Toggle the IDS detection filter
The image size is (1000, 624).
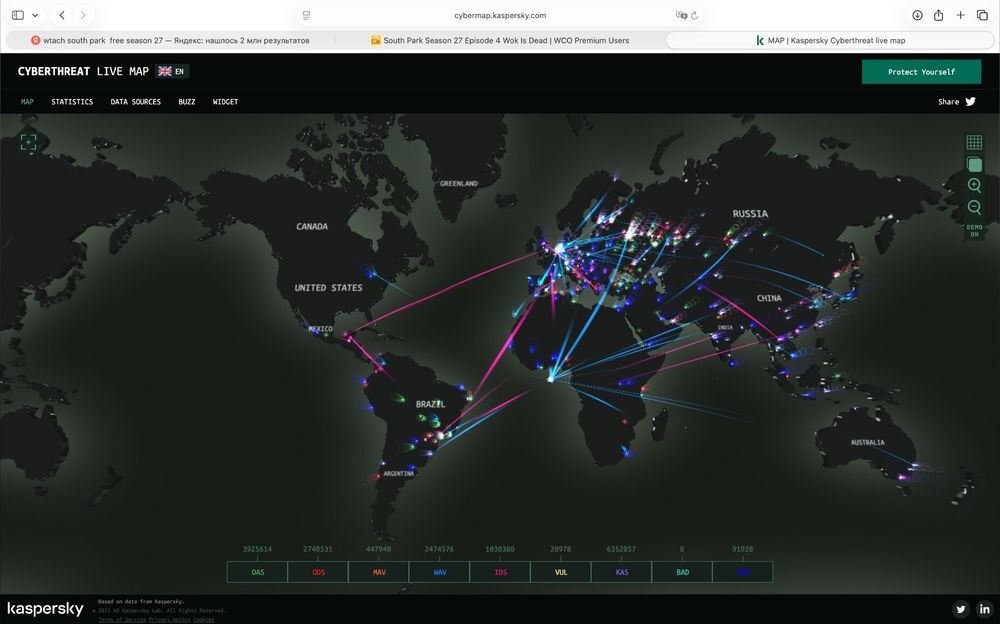pos(500,572)
